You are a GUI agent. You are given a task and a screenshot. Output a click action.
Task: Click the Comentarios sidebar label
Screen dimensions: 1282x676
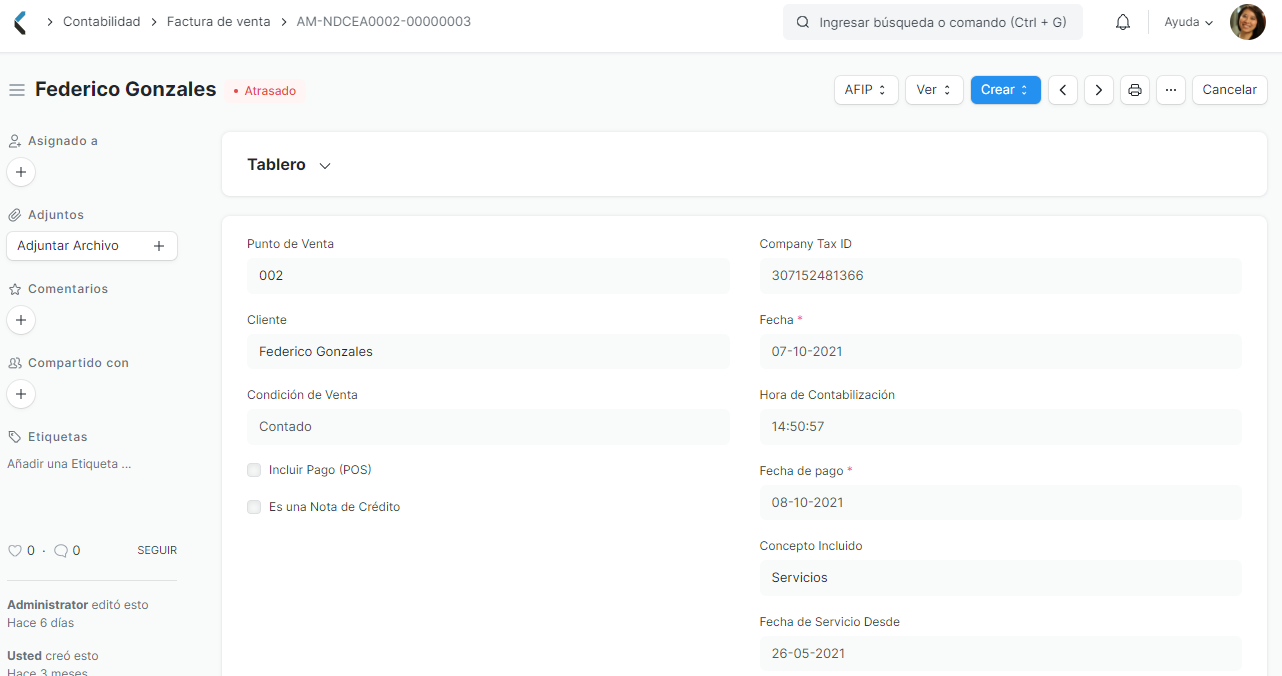pyautogui.click(x=68, y=289)
